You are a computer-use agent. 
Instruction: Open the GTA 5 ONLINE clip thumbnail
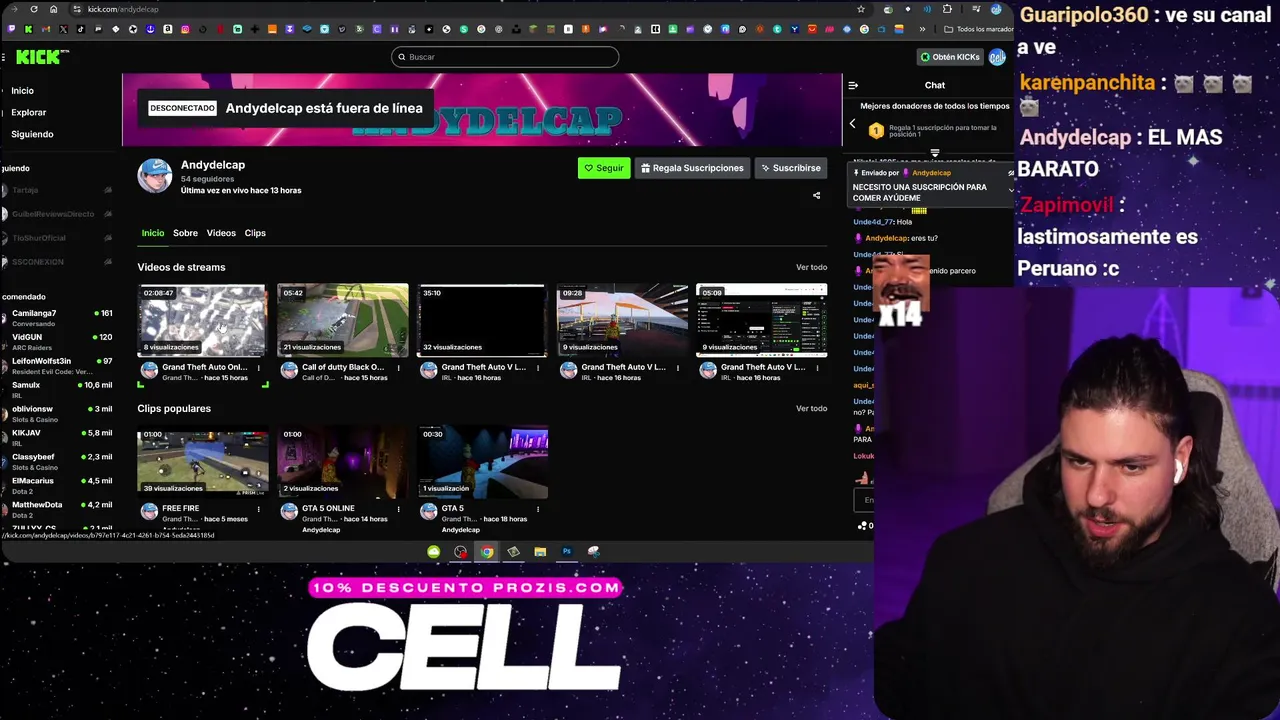coord(342,462)
